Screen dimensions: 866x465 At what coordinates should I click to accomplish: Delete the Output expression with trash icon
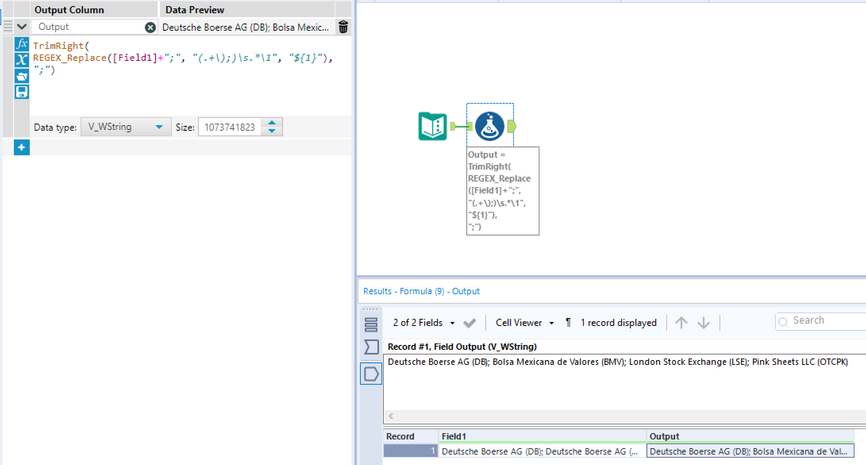coord(343,27)
